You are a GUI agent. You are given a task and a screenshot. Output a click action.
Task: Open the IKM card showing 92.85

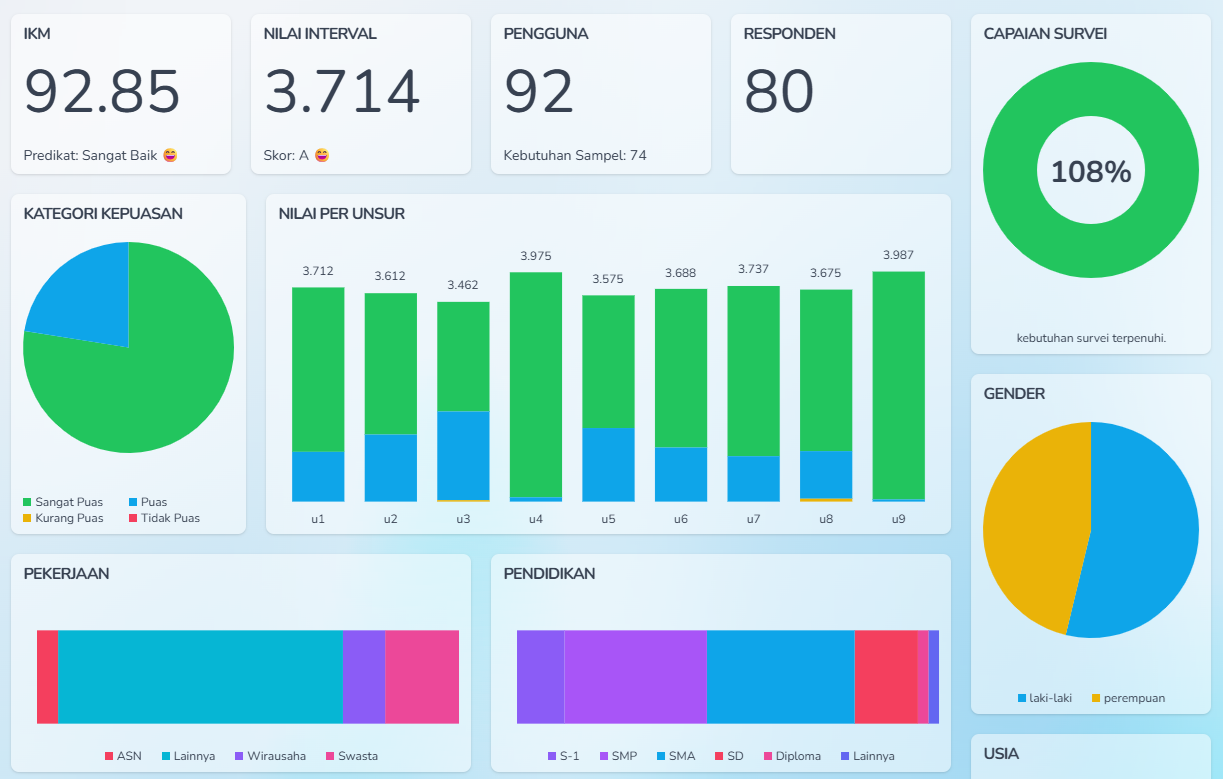pos(121,94)
